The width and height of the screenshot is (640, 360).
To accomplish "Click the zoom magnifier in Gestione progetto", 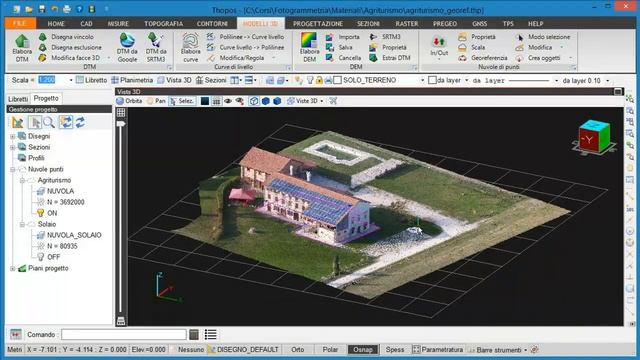I will pyautogui.click(x=49, y=122).
